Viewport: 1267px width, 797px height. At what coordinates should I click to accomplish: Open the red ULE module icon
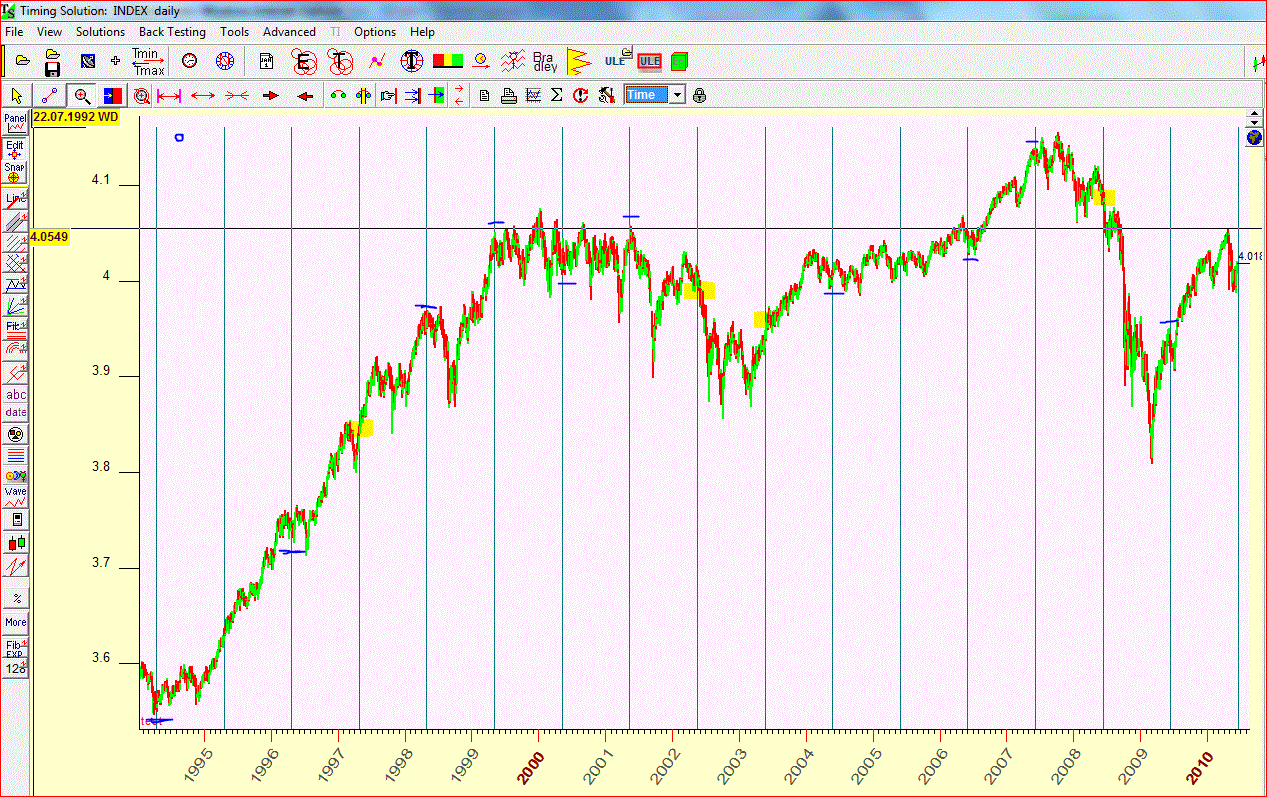pos(650,61)
